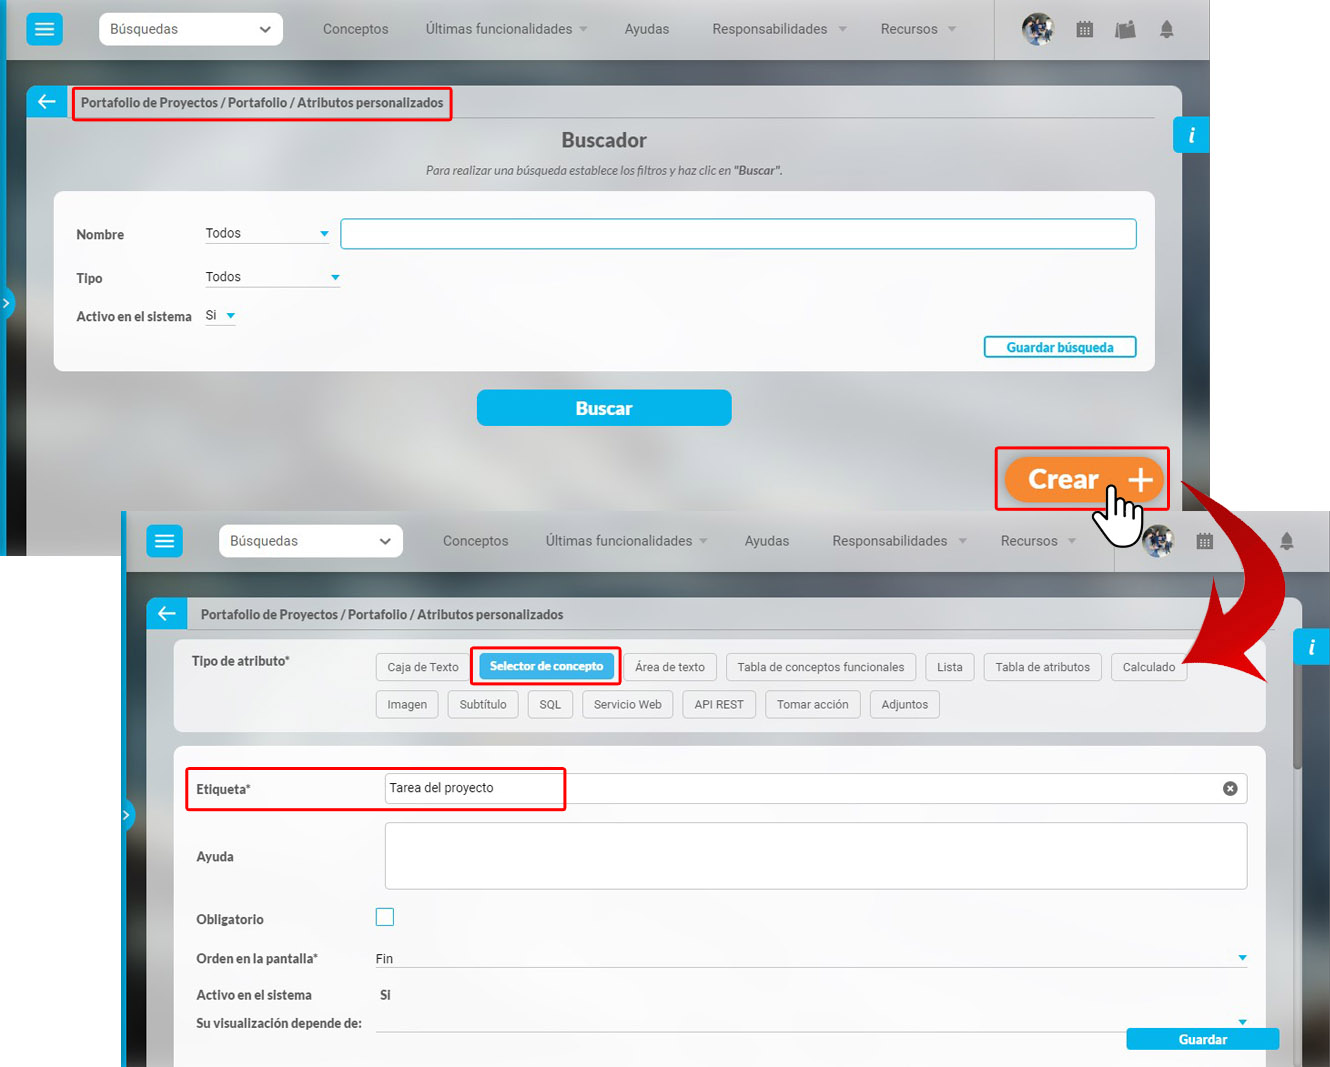Open the Orden en la pantalla dropdown
1330x1067 pixels.
(x=810, y=958)
